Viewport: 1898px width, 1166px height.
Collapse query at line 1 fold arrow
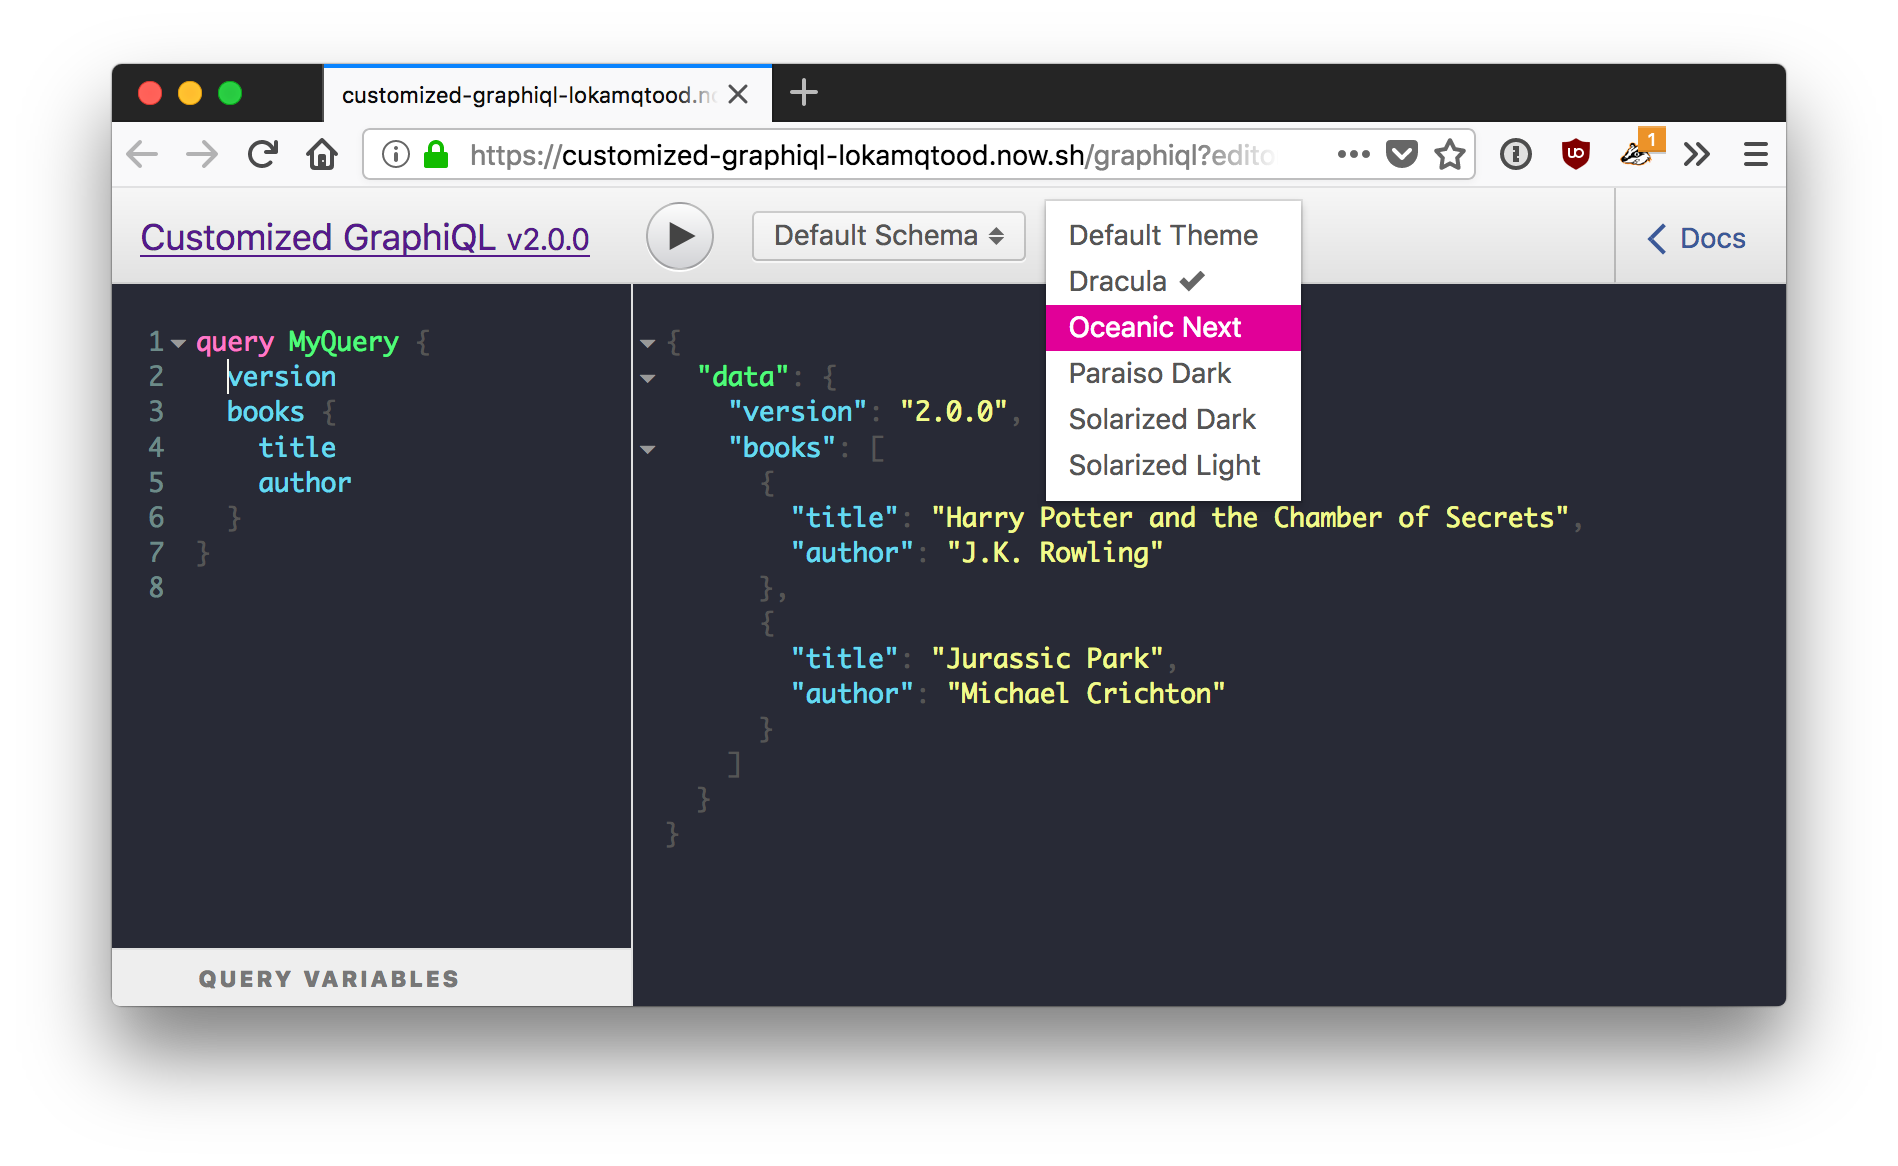pyautogui.click(x=178, y=343)
